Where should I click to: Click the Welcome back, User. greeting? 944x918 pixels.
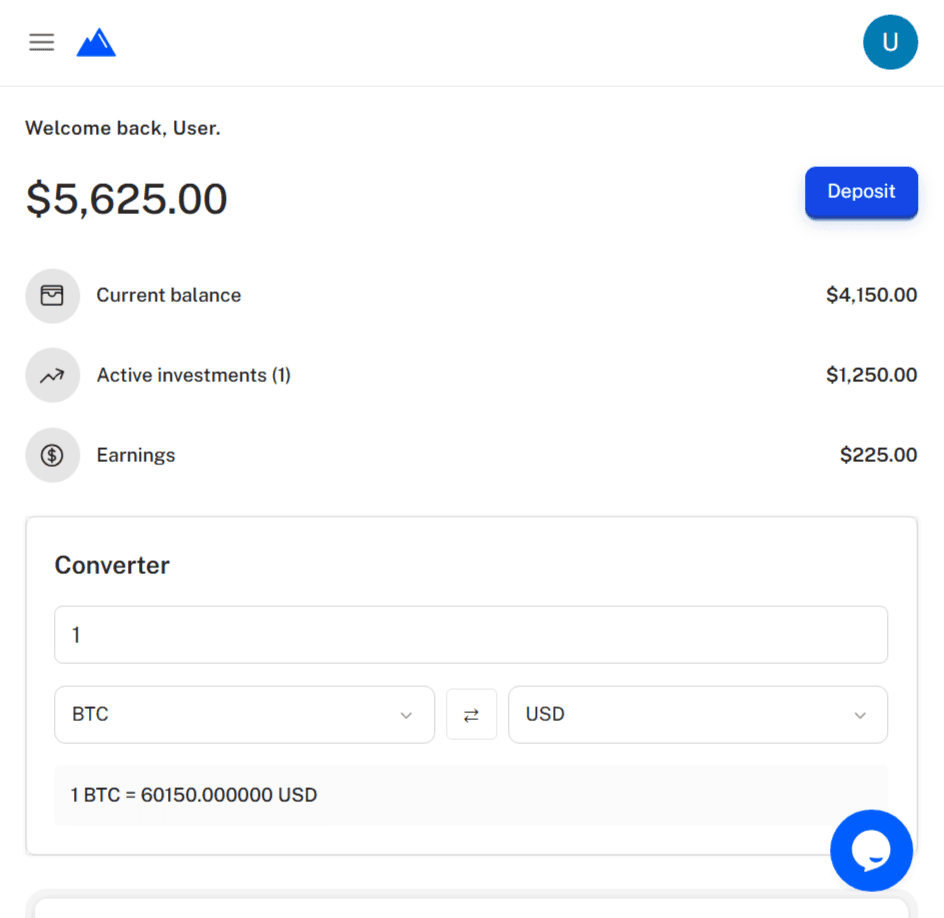pyautogui.click(x=123, y=128)
